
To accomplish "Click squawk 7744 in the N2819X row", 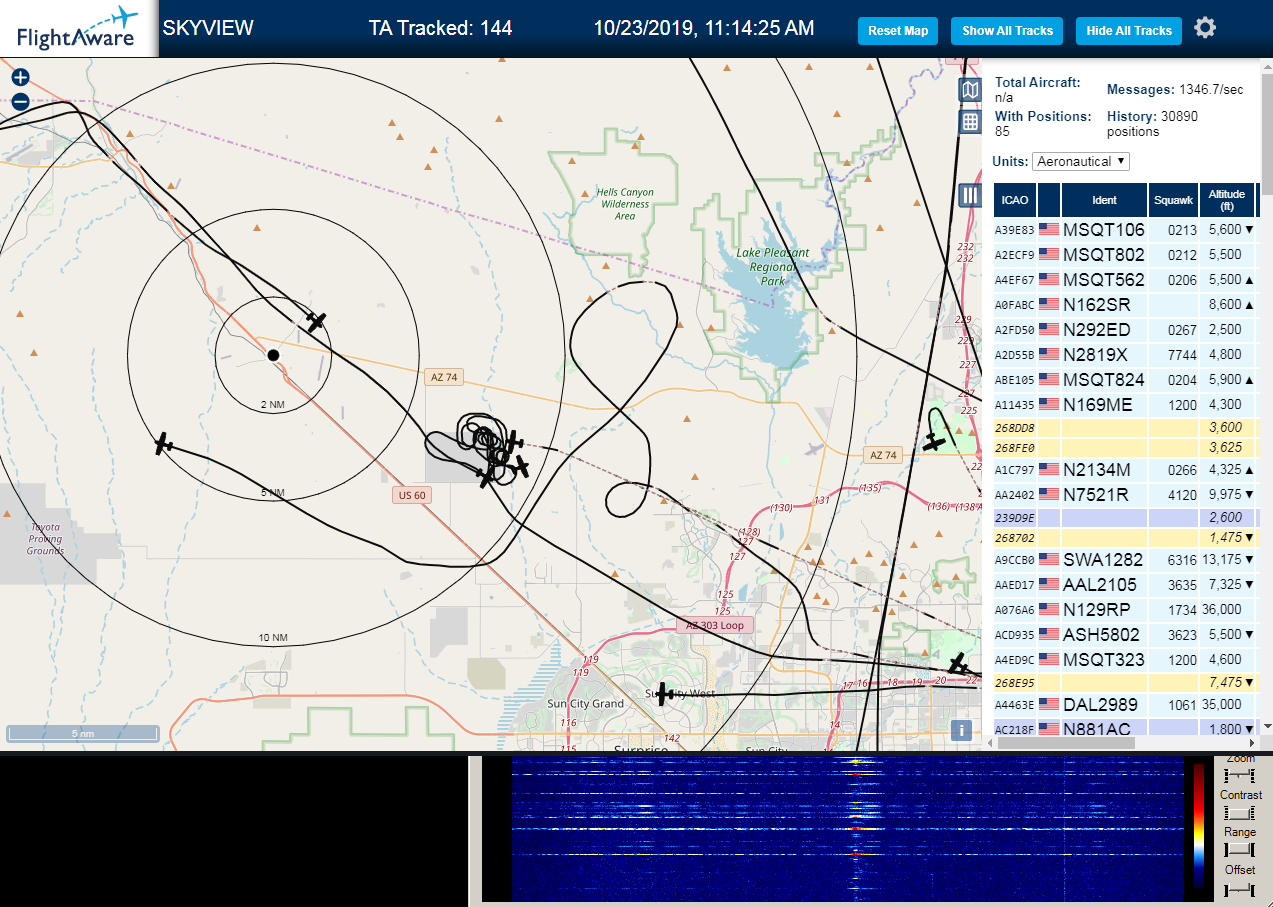I will [x=1181, y=355].
